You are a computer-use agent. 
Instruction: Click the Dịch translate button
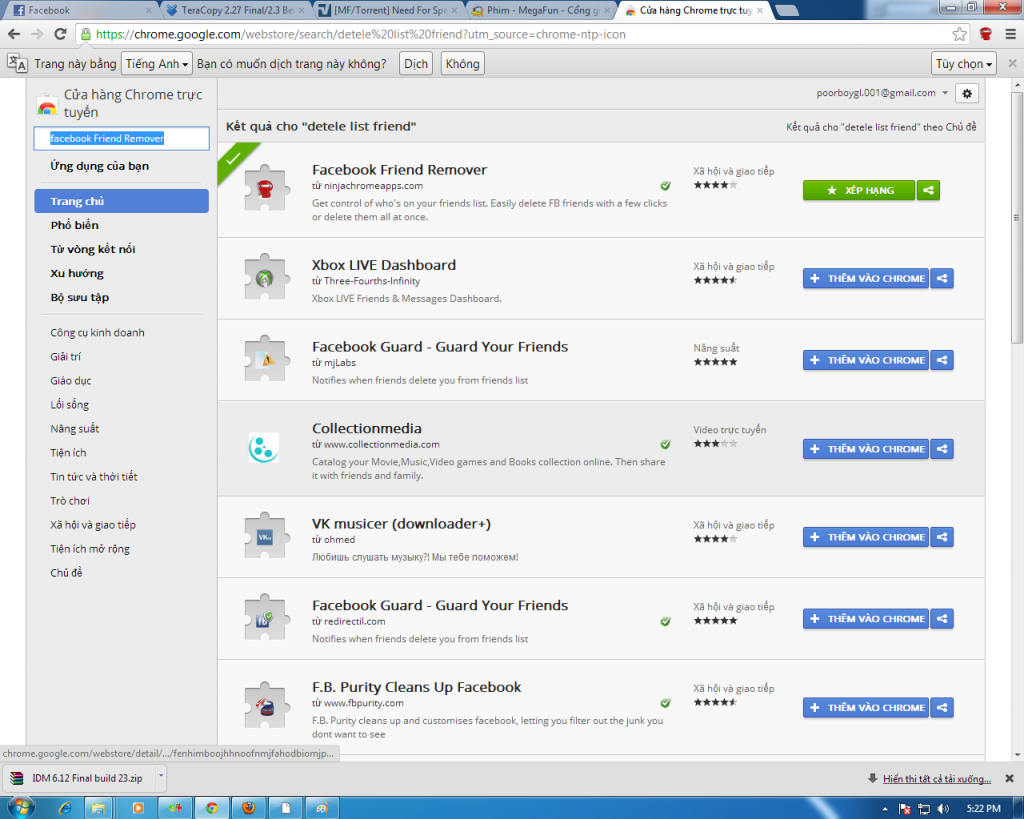tap(415, 63)
